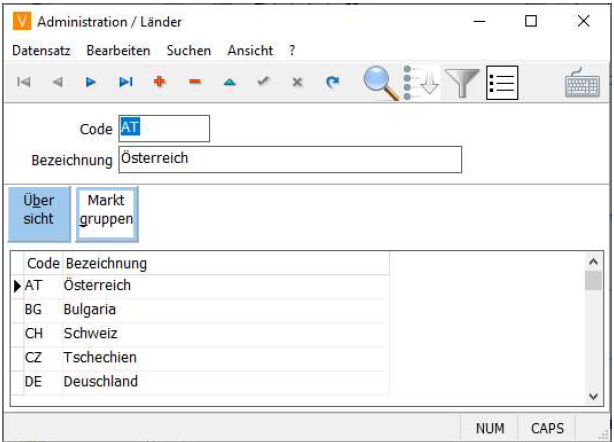
Task: Go to the first record
Action: pyautogui.click(x=23, y=83)
